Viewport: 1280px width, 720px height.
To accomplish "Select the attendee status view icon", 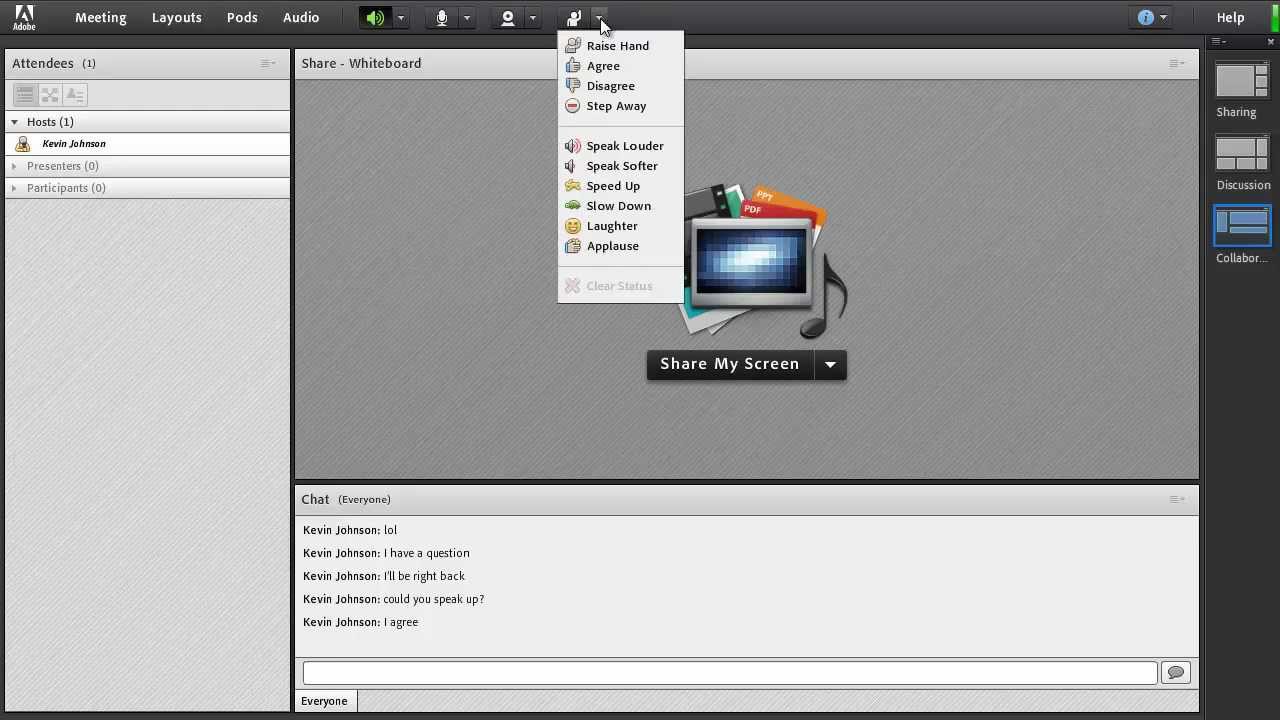I will [75, 94].
